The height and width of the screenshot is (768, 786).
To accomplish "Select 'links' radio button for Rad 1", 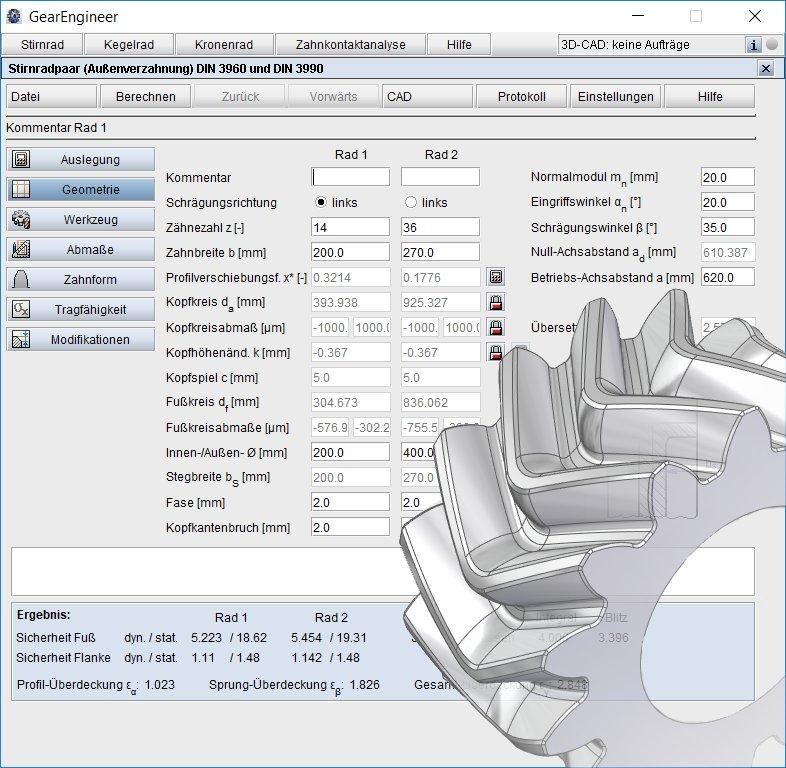I will tap(321, 202).
